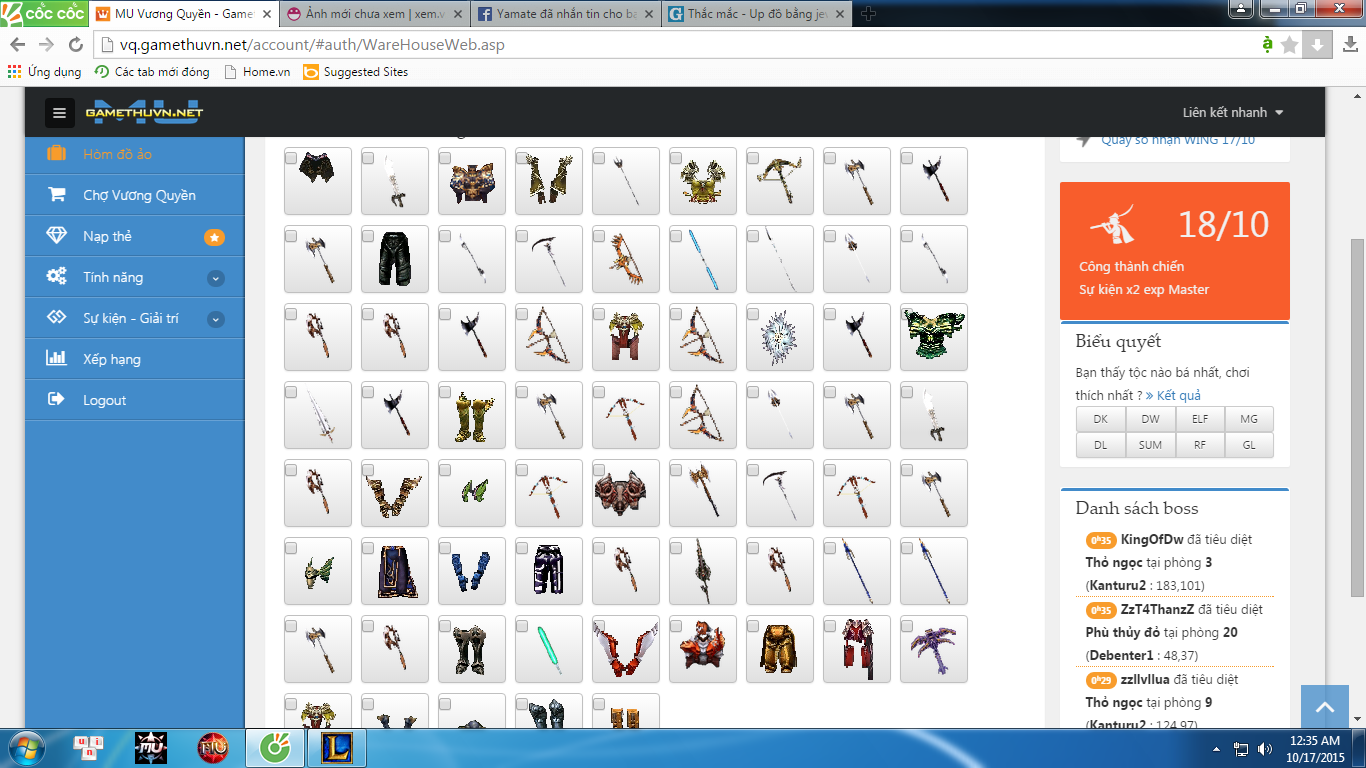The height and width of the screenshot is (768, 1366).
Task: Select the cyan glowing sword item
Action: point(549,649)
